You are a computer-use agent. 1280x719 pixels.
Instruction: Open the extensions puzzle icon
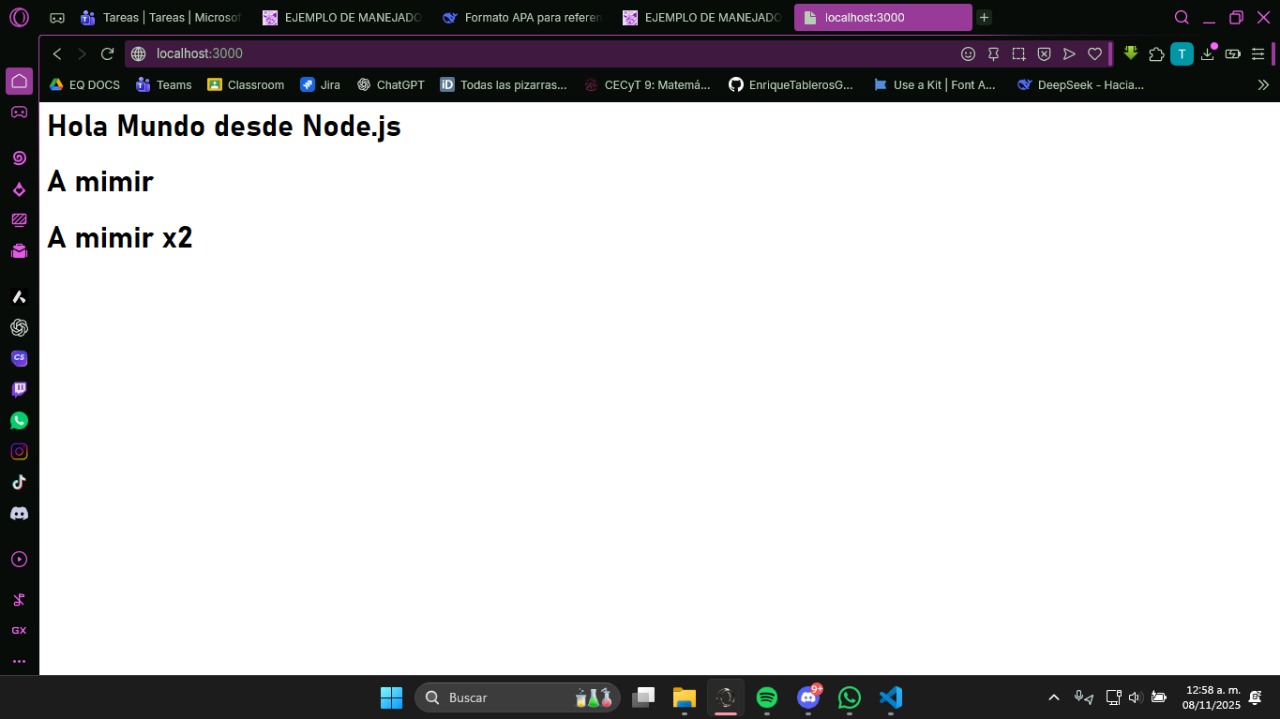[x=1156, y=54]
